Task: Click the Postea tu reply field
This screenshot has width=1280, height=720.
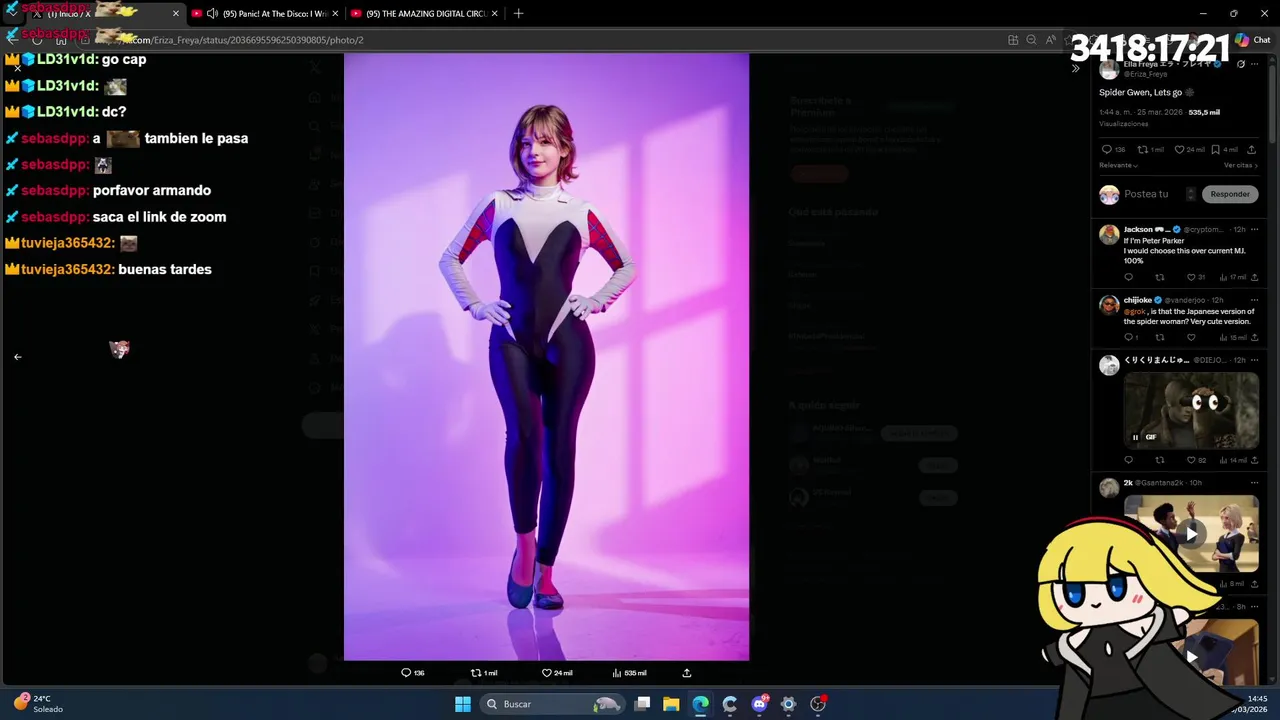Action: coord(1146,194)
